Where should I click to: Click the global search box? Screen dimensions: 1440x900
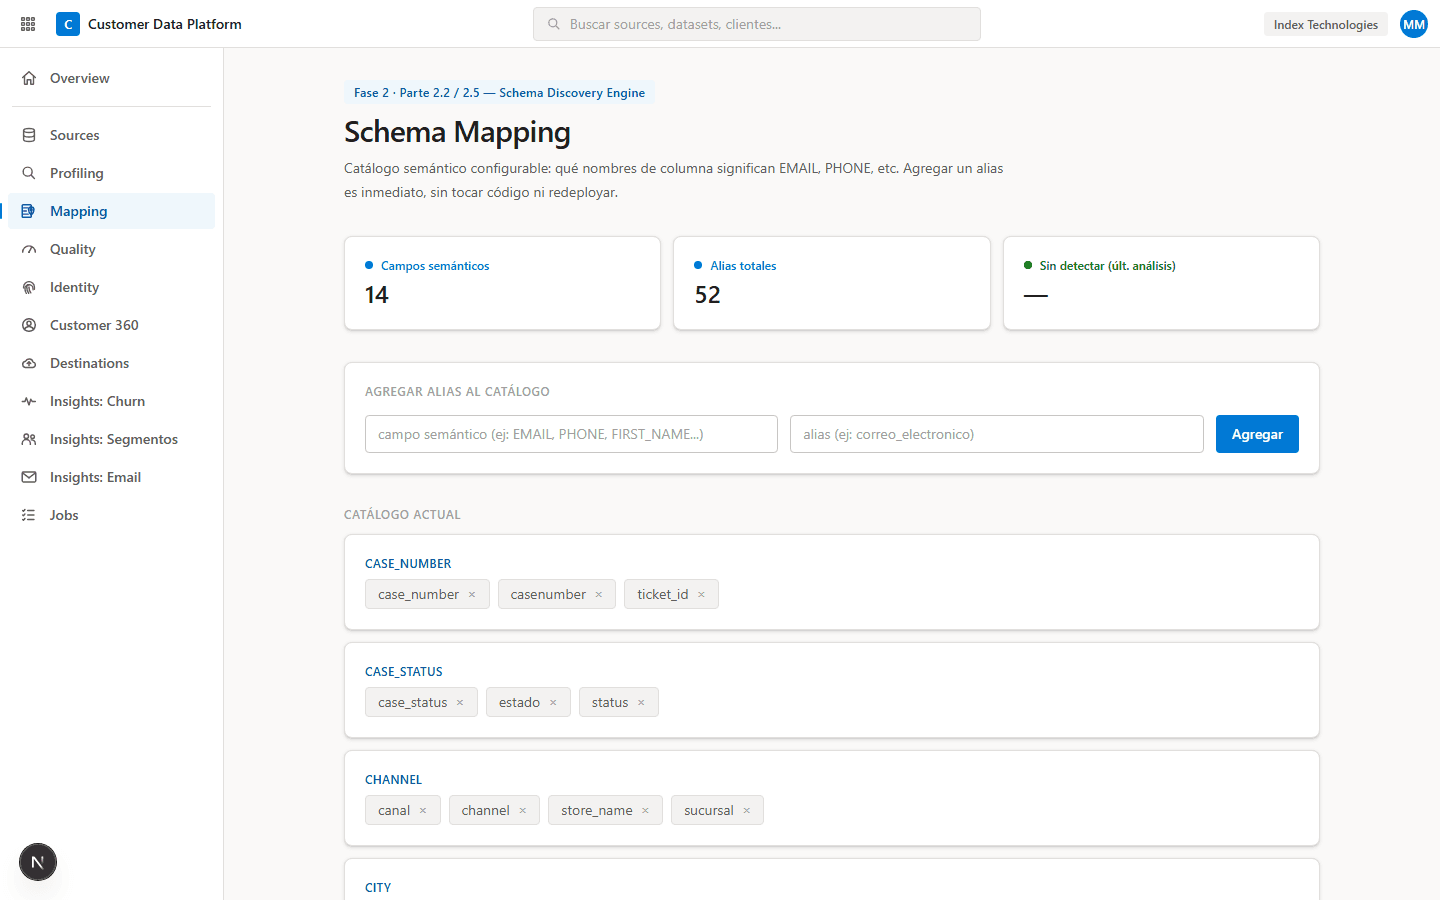tap(757, 24)
